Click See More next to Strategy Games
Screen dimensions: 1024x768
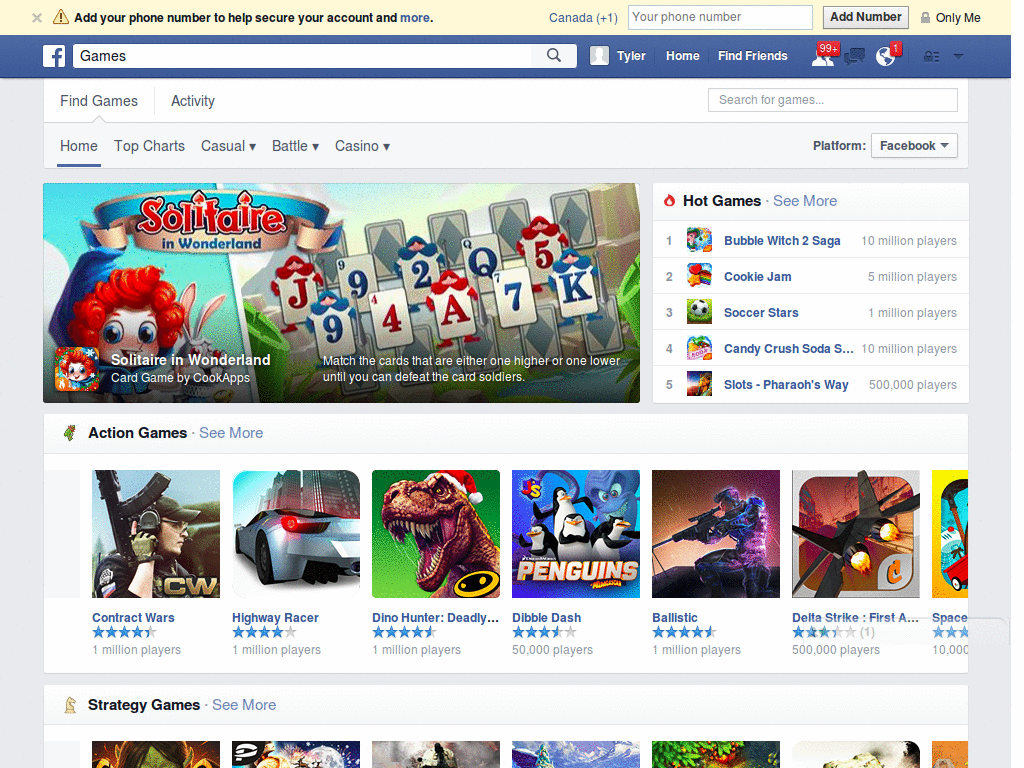point(244,705)
